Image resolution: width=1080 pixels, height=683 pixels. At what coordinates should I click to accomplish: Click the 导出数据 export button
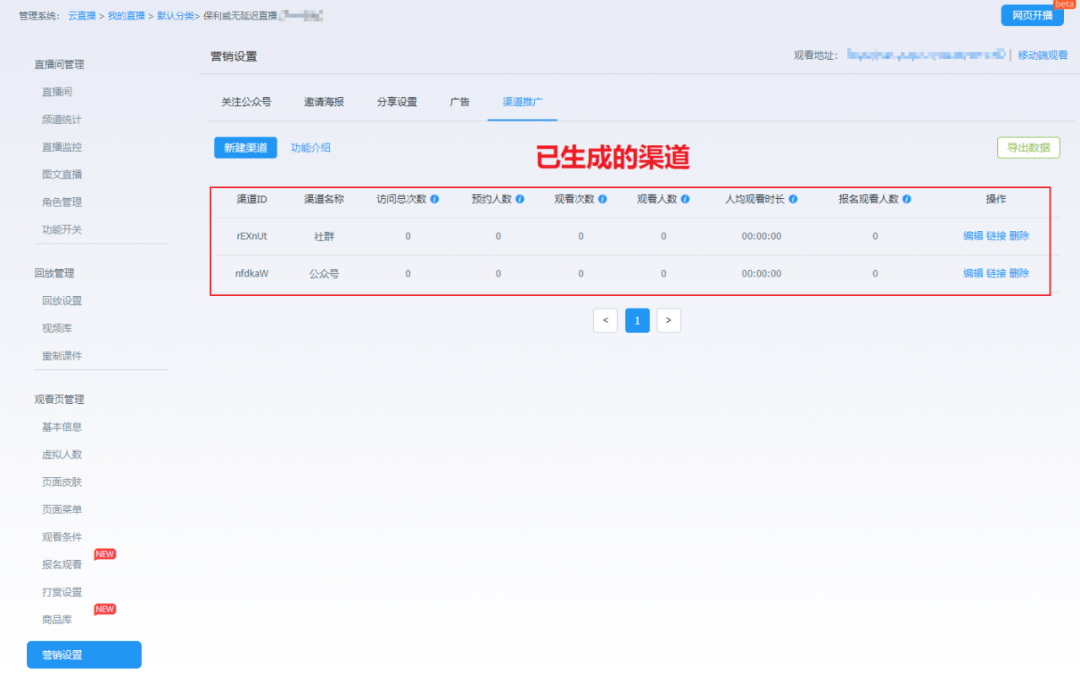click(1028, 148)
